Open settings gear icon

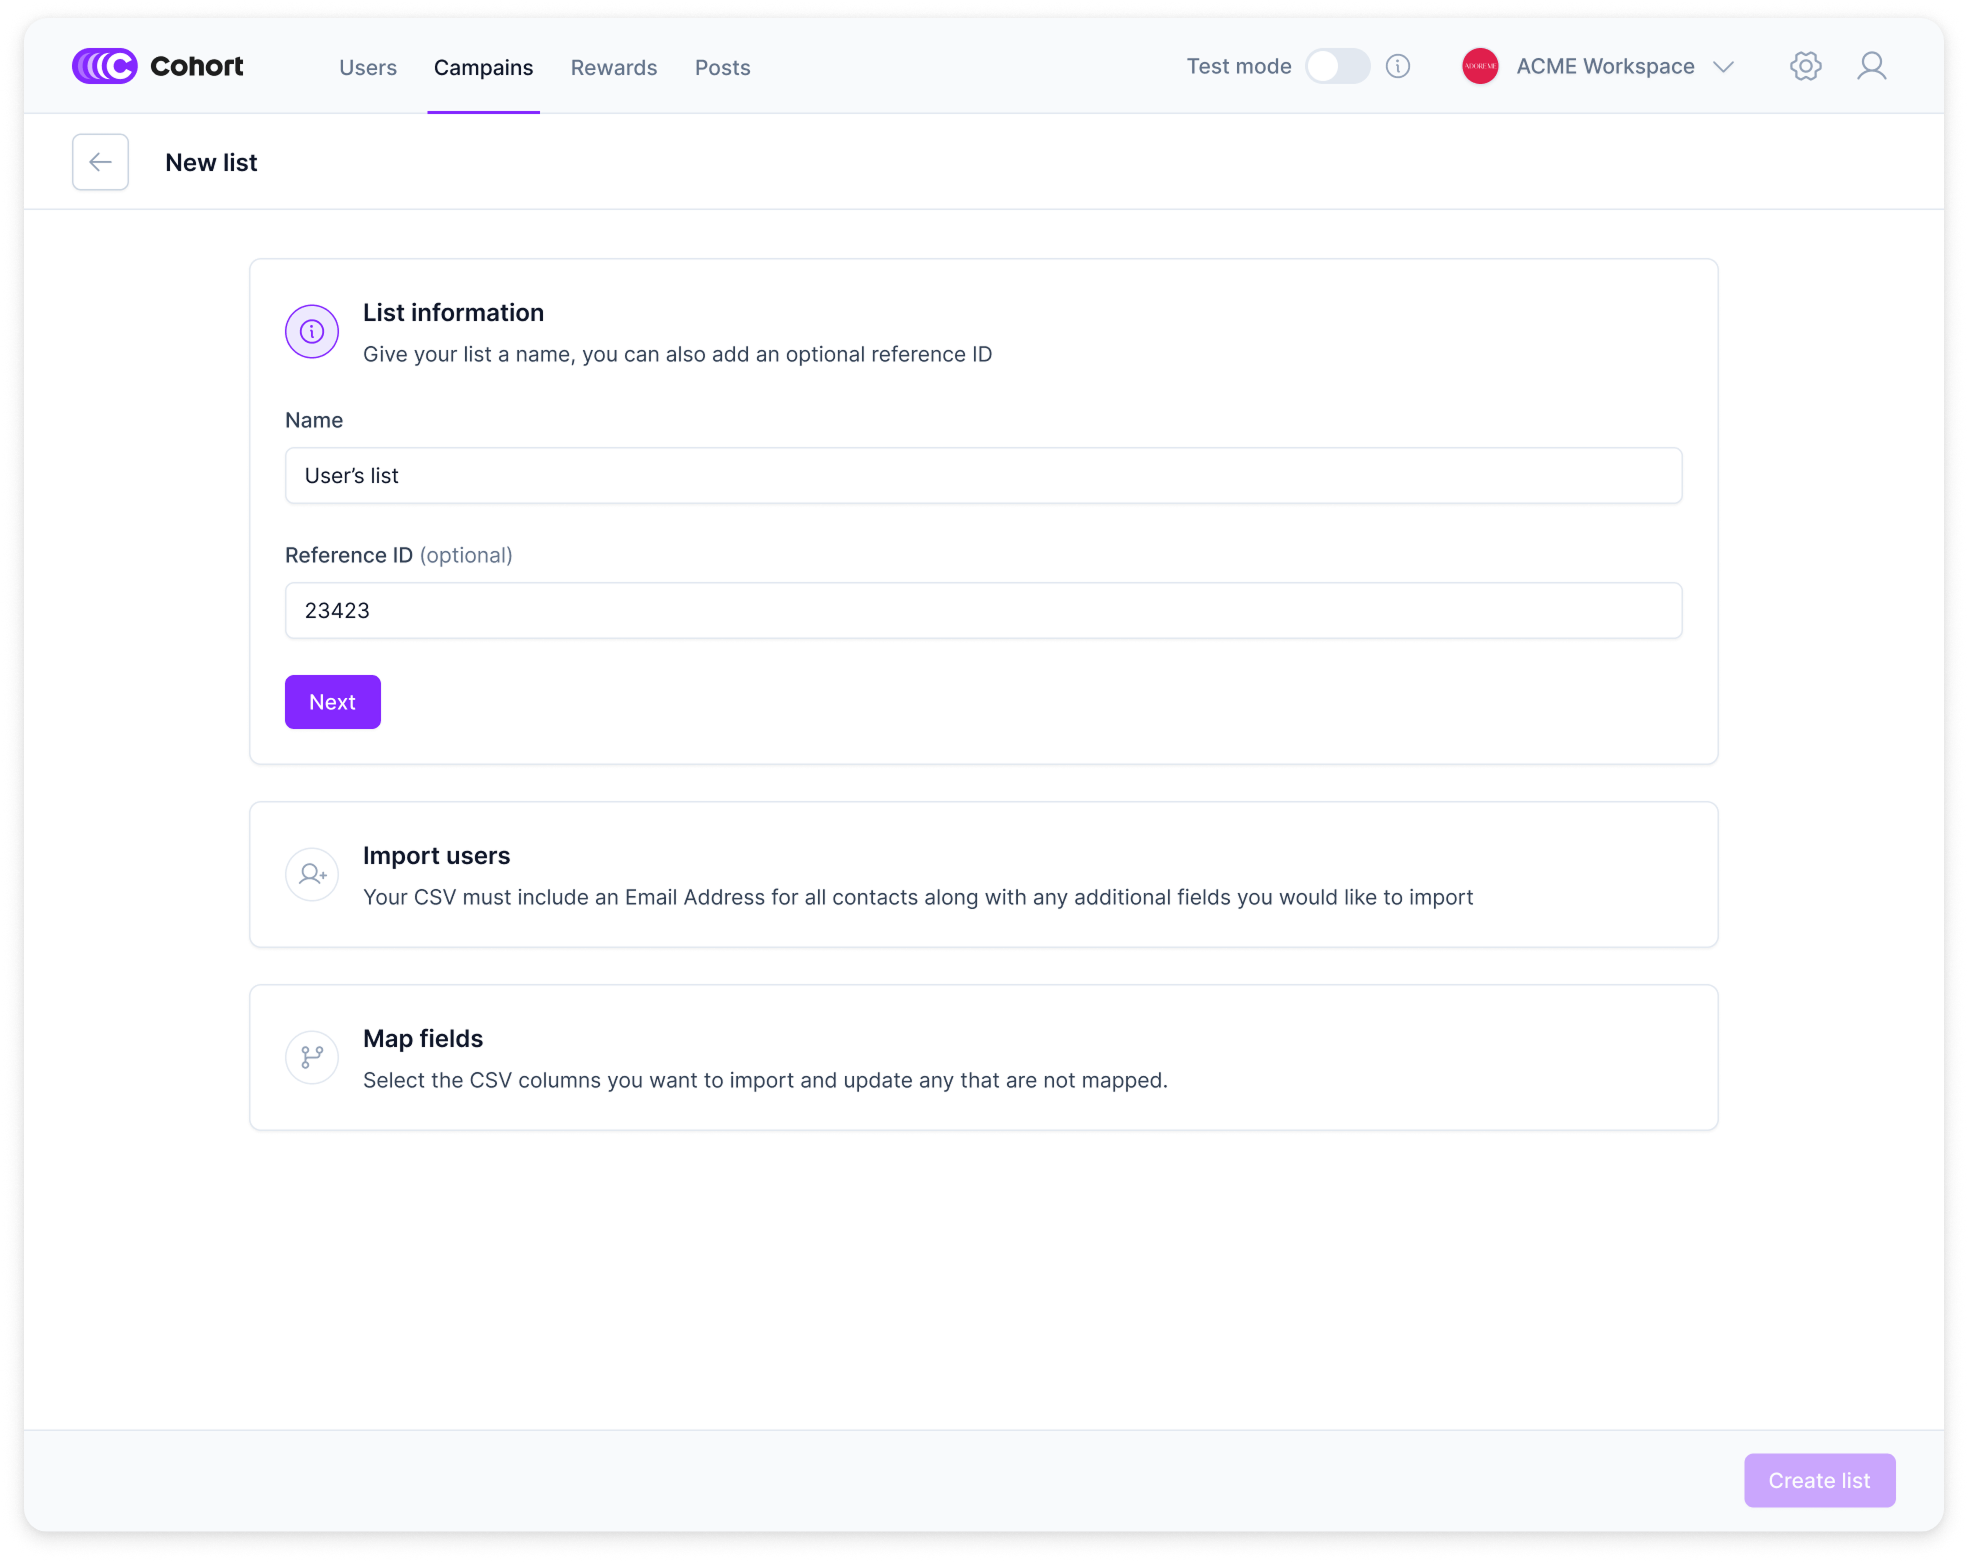(x=1805, y=66)
